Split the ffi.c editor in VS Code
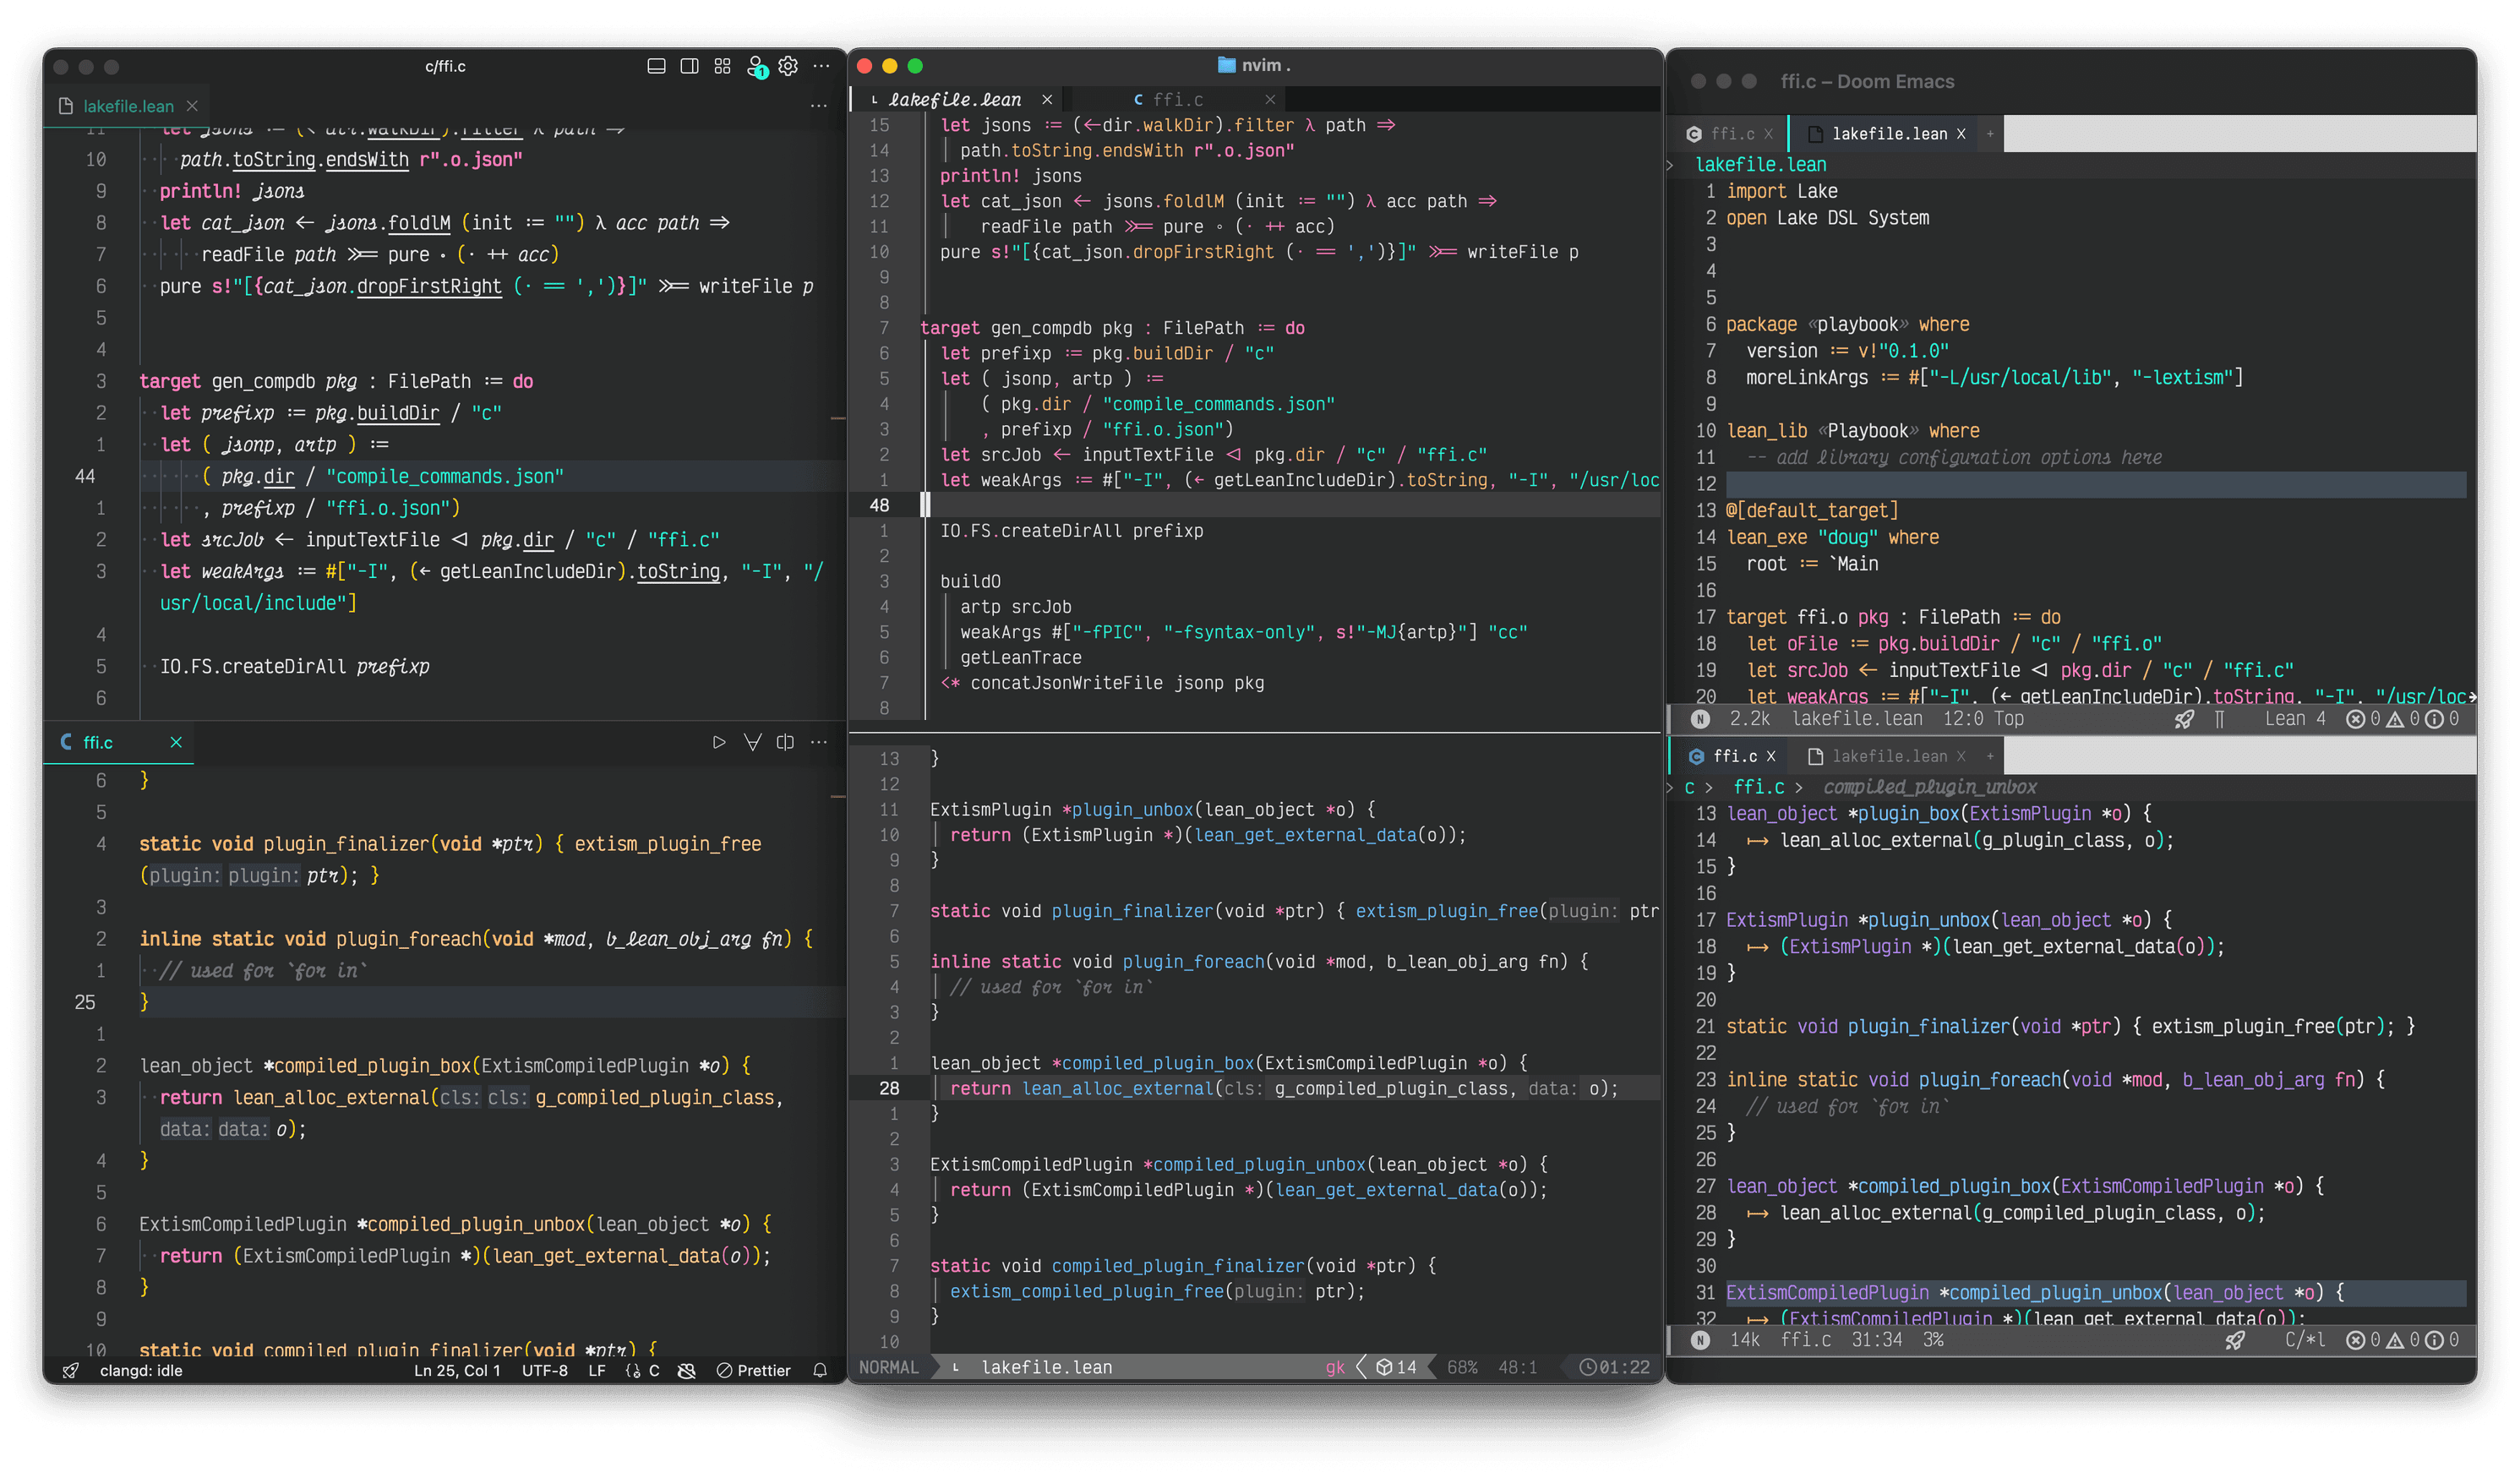Viewport: 2520px width, 1478px height. [785, 742]
